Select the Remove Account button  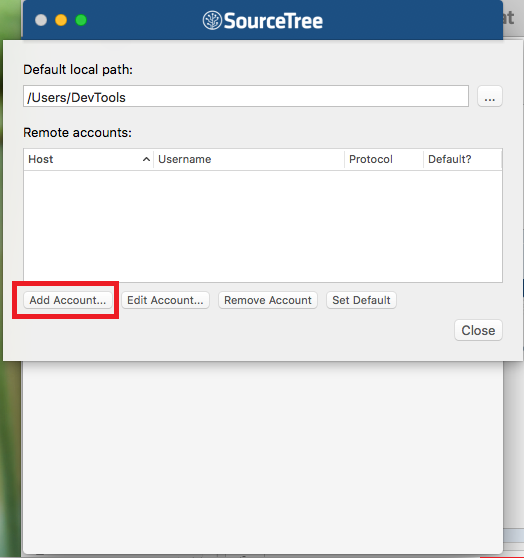(x=268, y=300)
